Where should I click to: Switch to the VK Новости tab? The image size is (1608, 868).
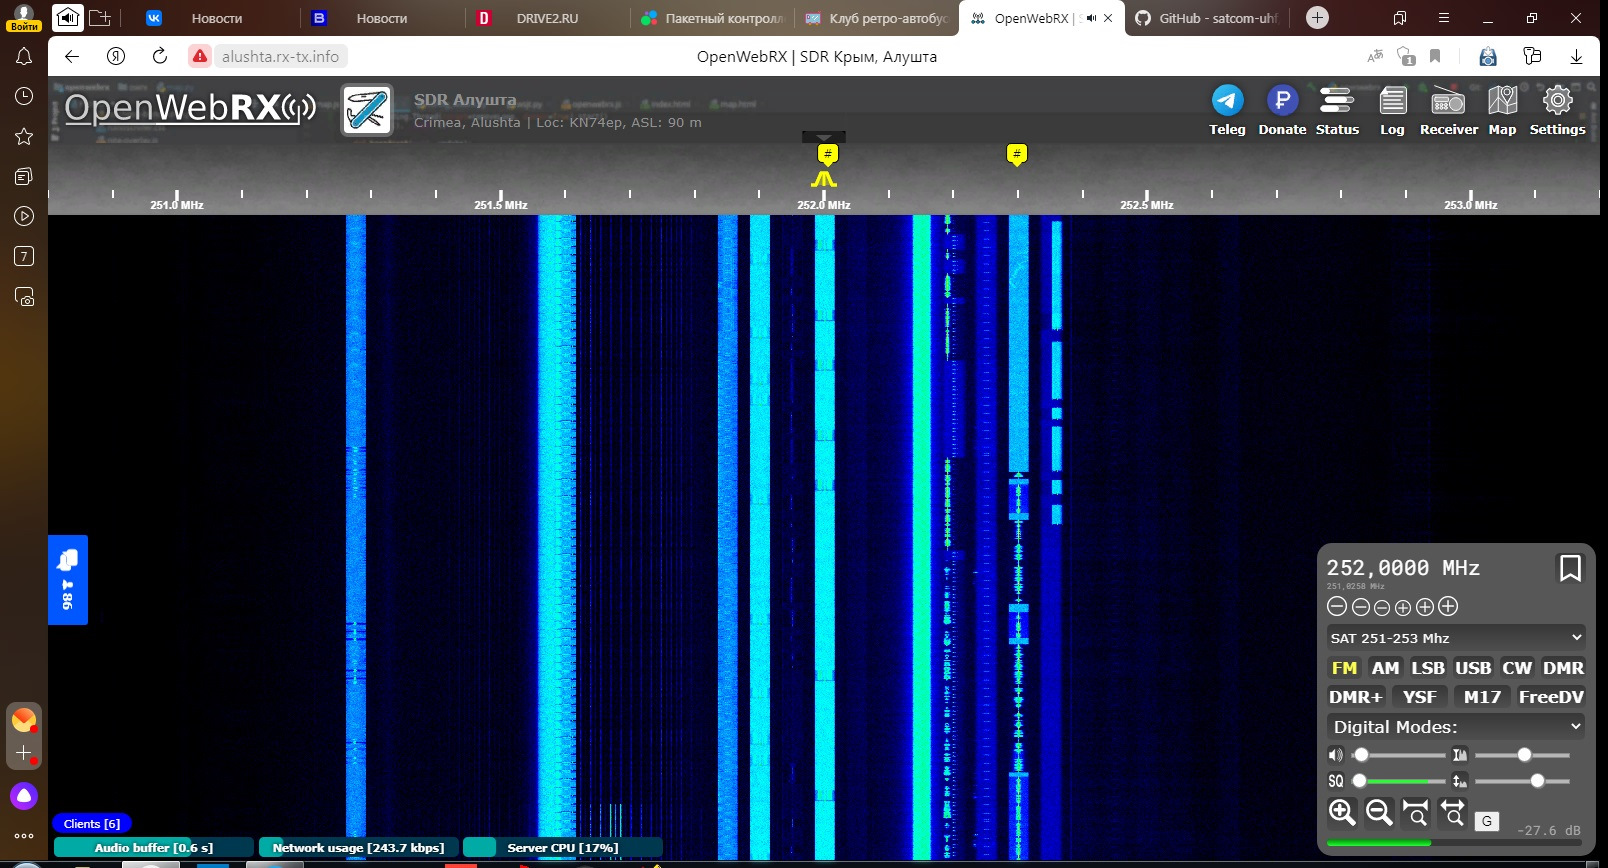click(x=216, y=18)
